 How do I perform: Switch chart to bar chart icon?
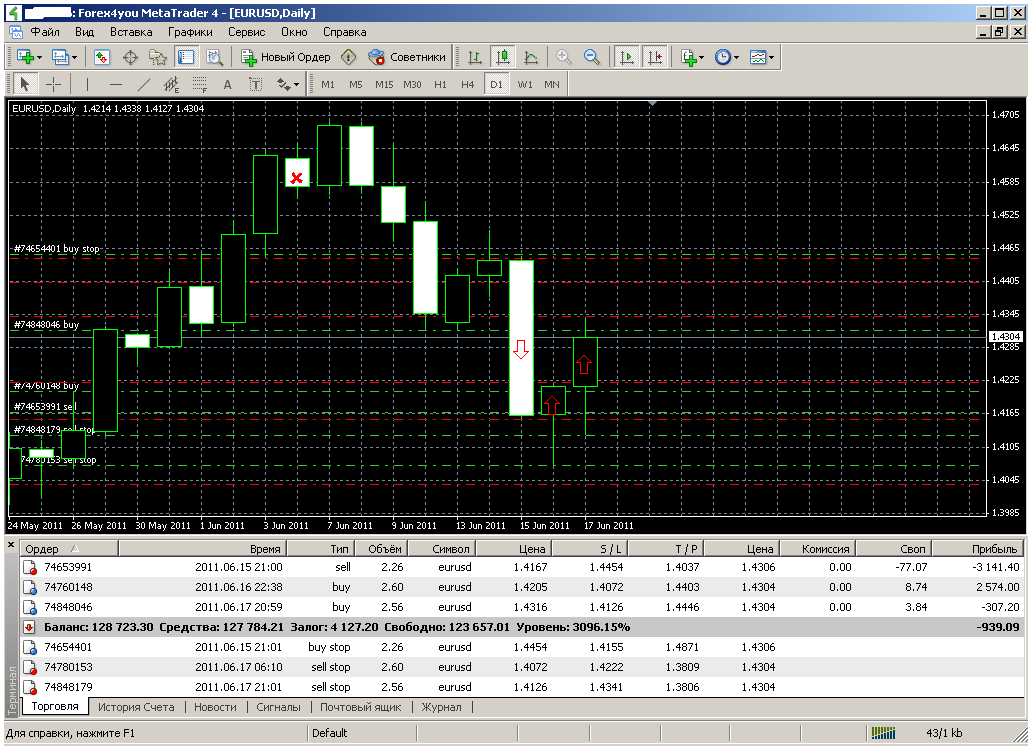coord(475,57)
